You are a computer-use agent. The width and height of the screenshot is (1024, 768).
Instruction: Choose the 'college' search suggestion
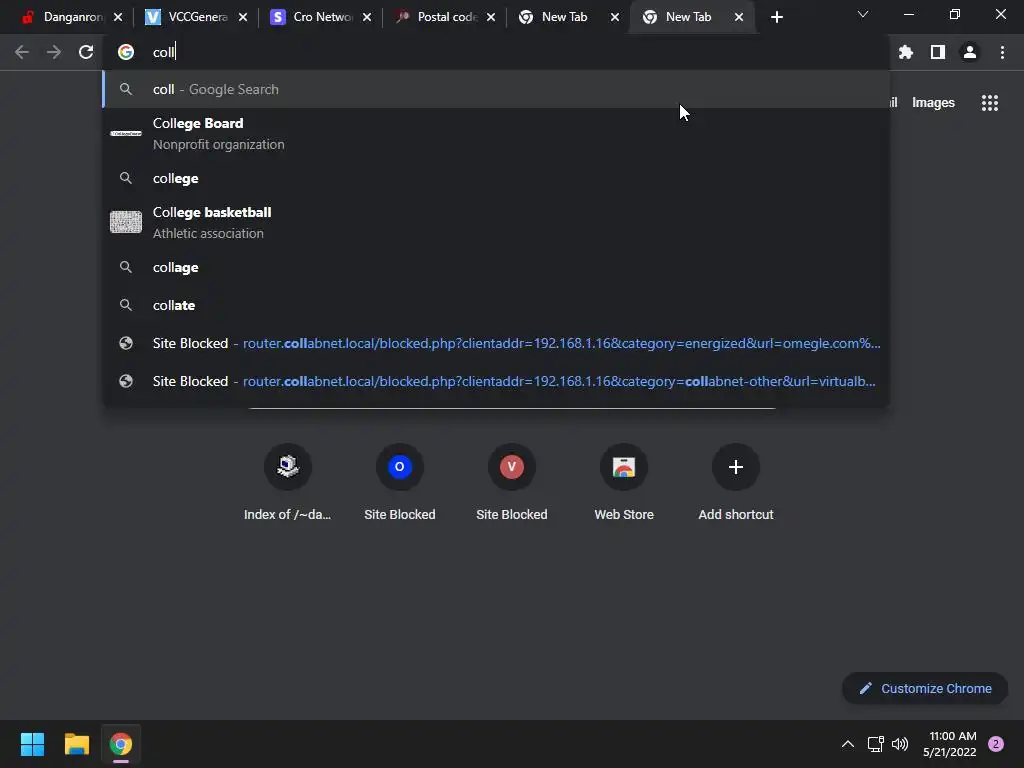point(496,178)
